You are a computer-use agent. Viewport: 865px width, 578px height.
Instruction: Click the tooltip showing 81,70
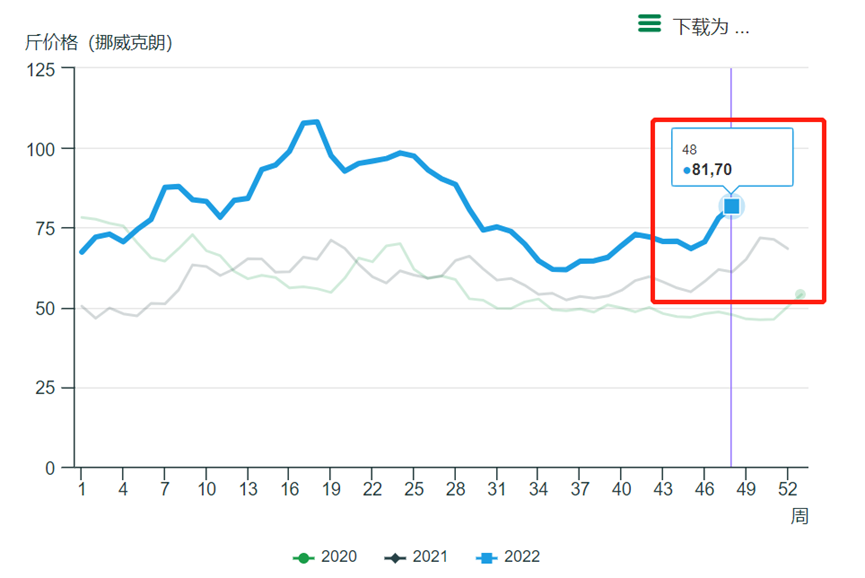pos(732,158)
